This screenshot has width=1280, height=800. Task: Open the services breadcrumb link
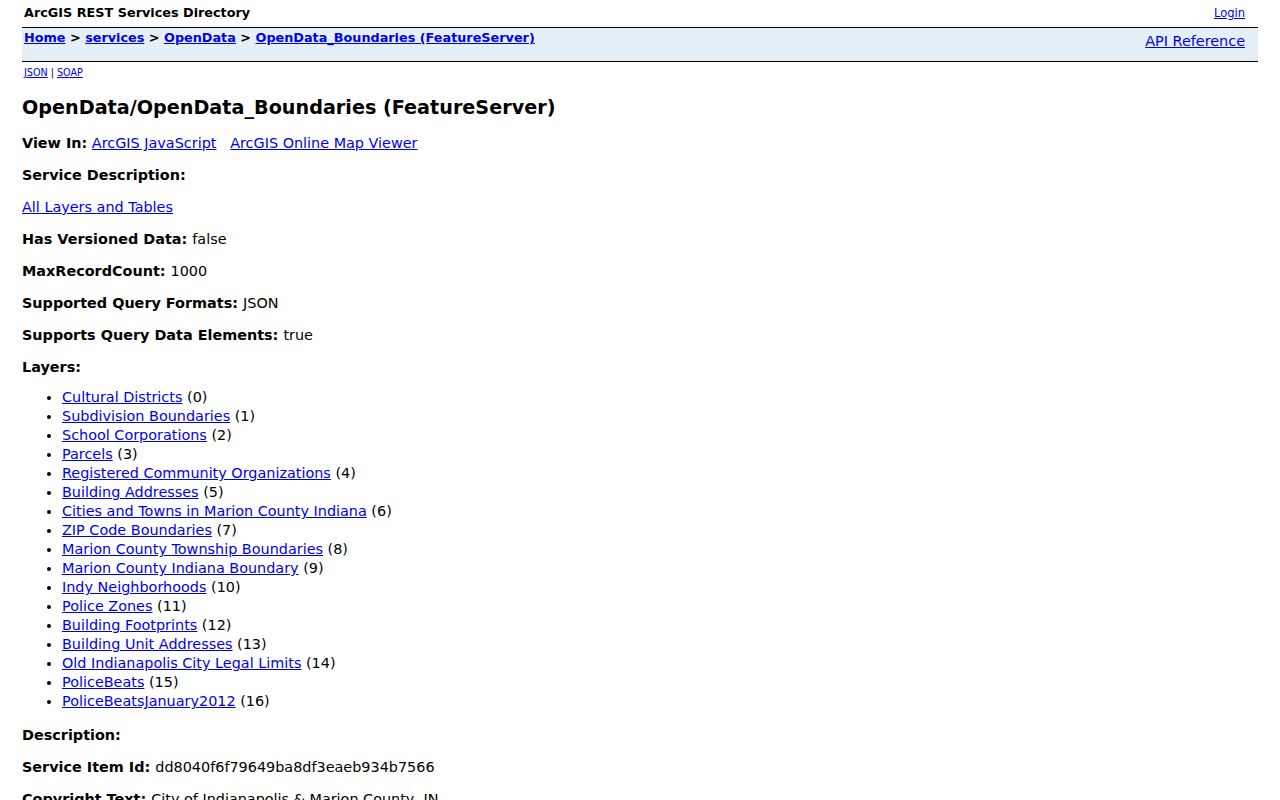(x=115, y=38)
